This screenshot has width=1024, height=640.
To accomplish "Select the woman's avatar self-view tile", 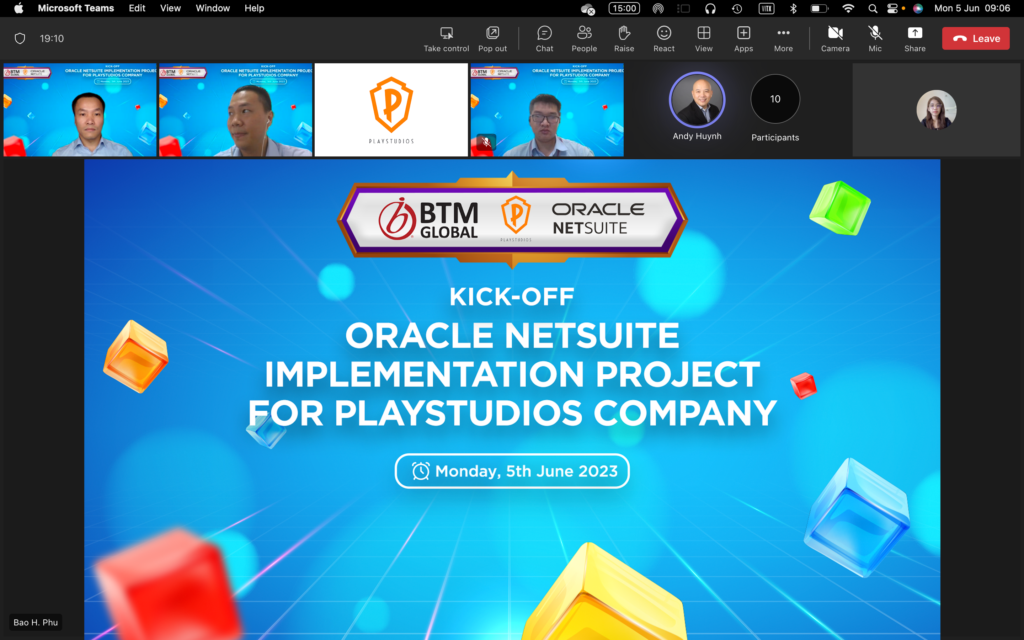I will coord(936,110).
